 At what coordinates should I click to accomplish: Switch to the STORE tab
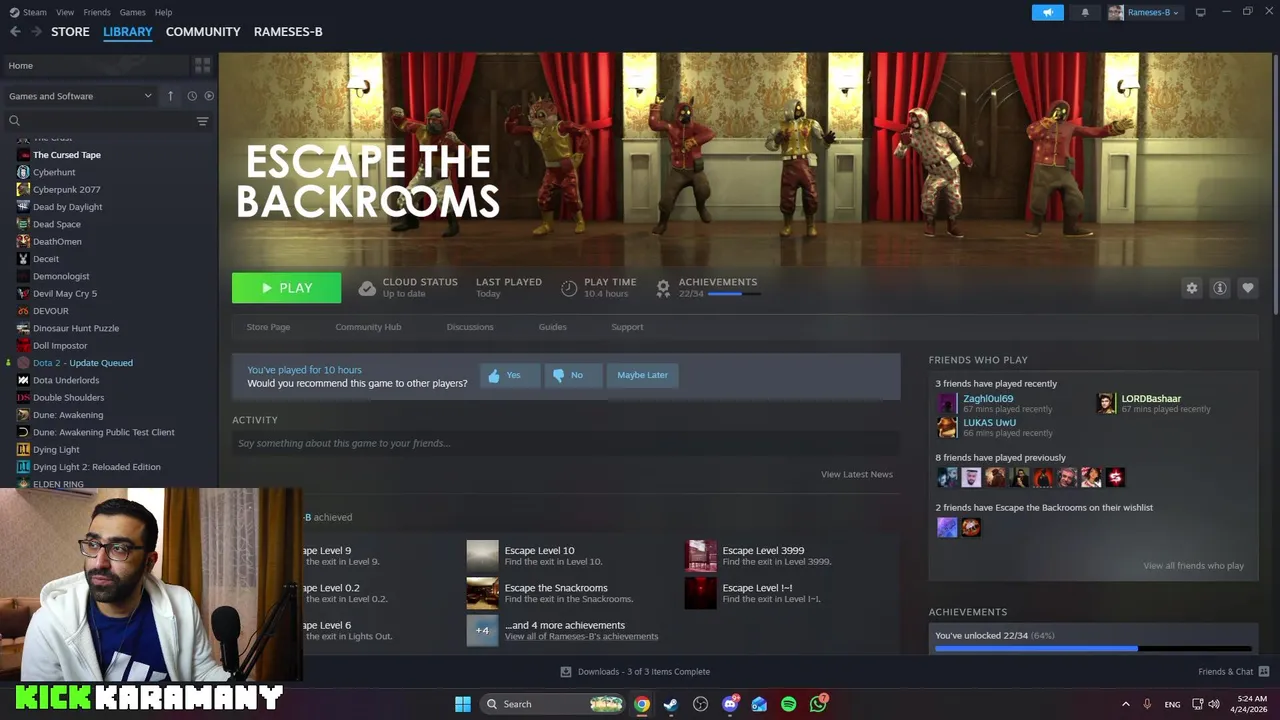[70, 31]
